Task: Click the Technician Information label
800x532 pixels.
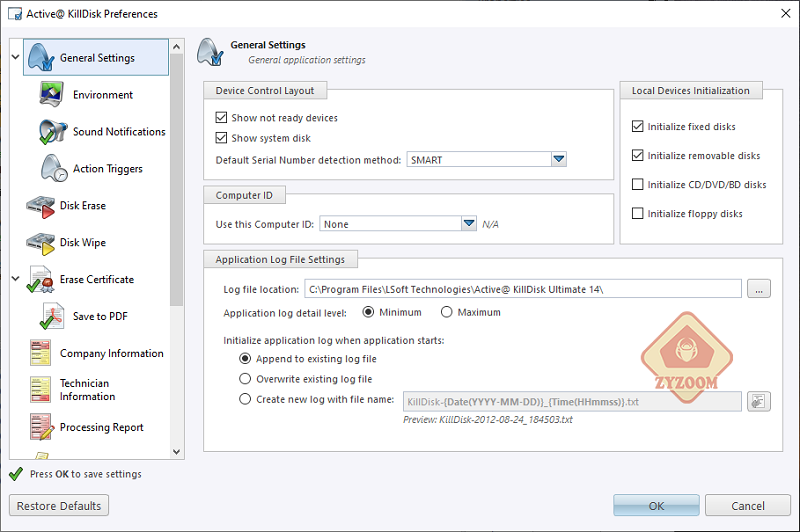Action: (x=87, y=390)
